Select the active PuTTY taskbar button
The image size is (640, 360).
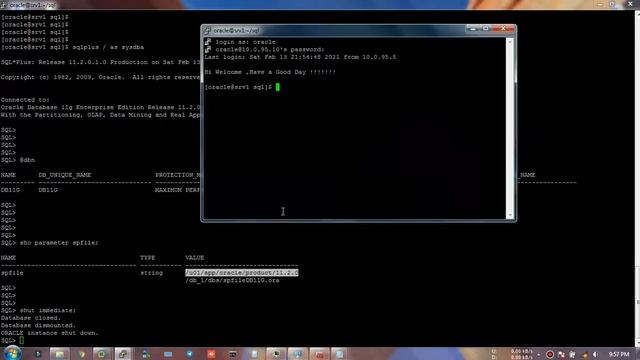coord(122,354)
